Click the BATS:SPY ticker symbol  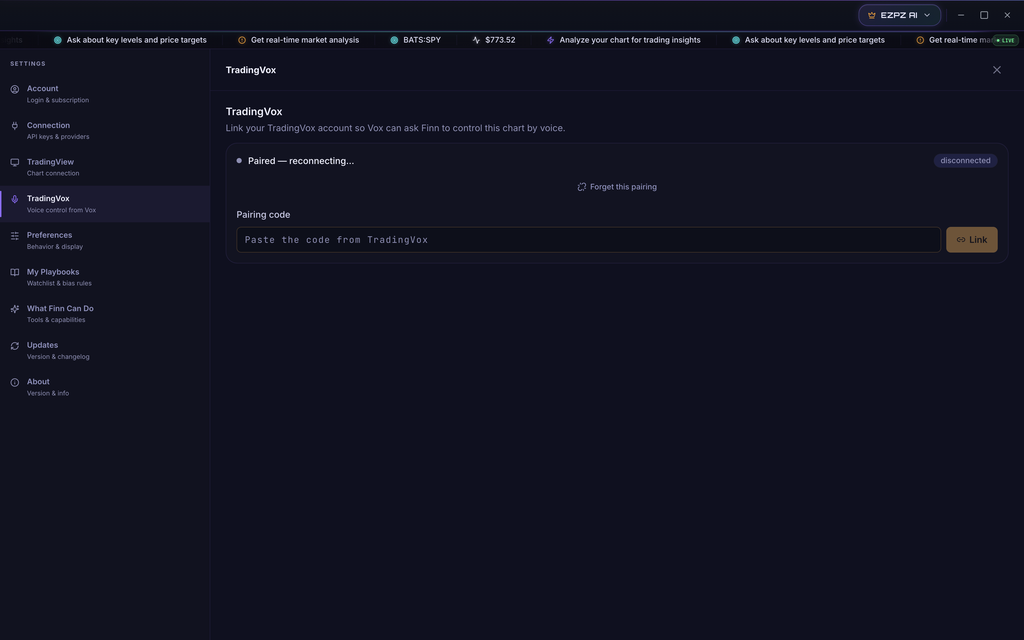pos(422,40)
